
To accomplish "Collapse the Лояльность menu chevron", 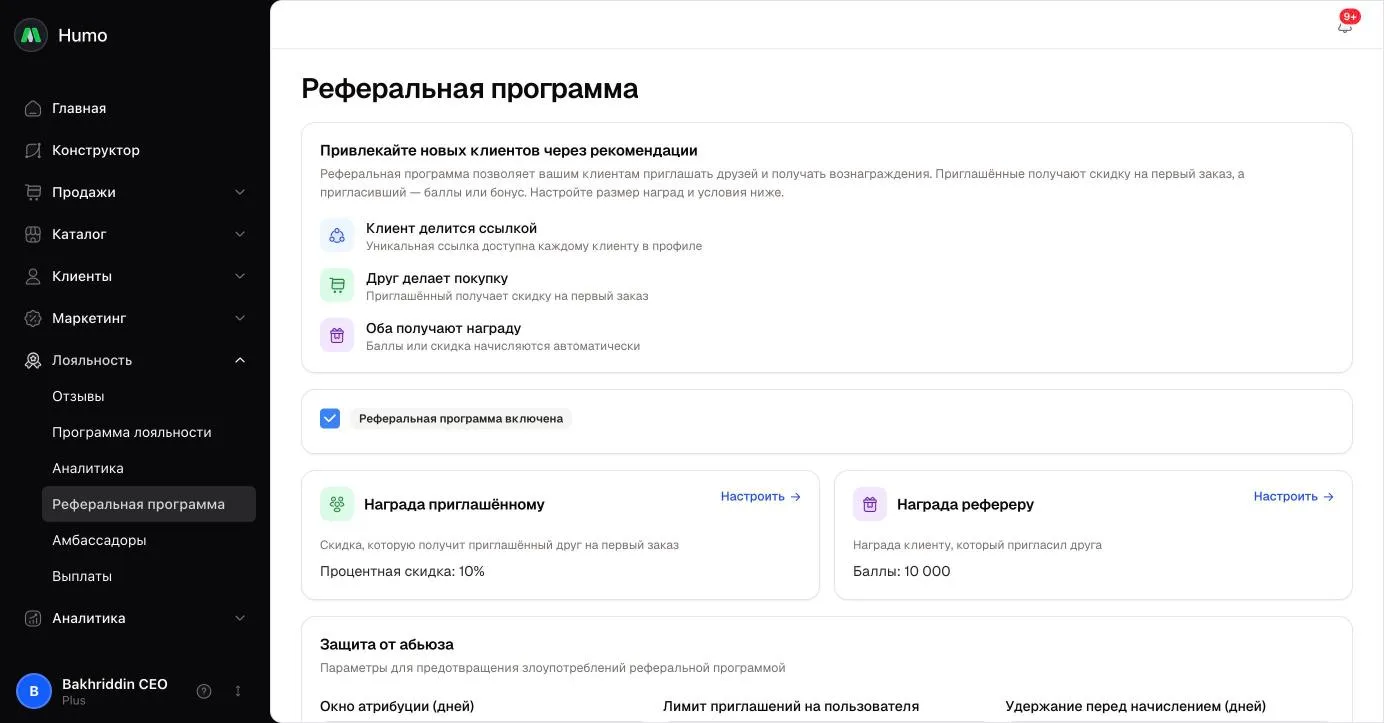I will (240, 360).
